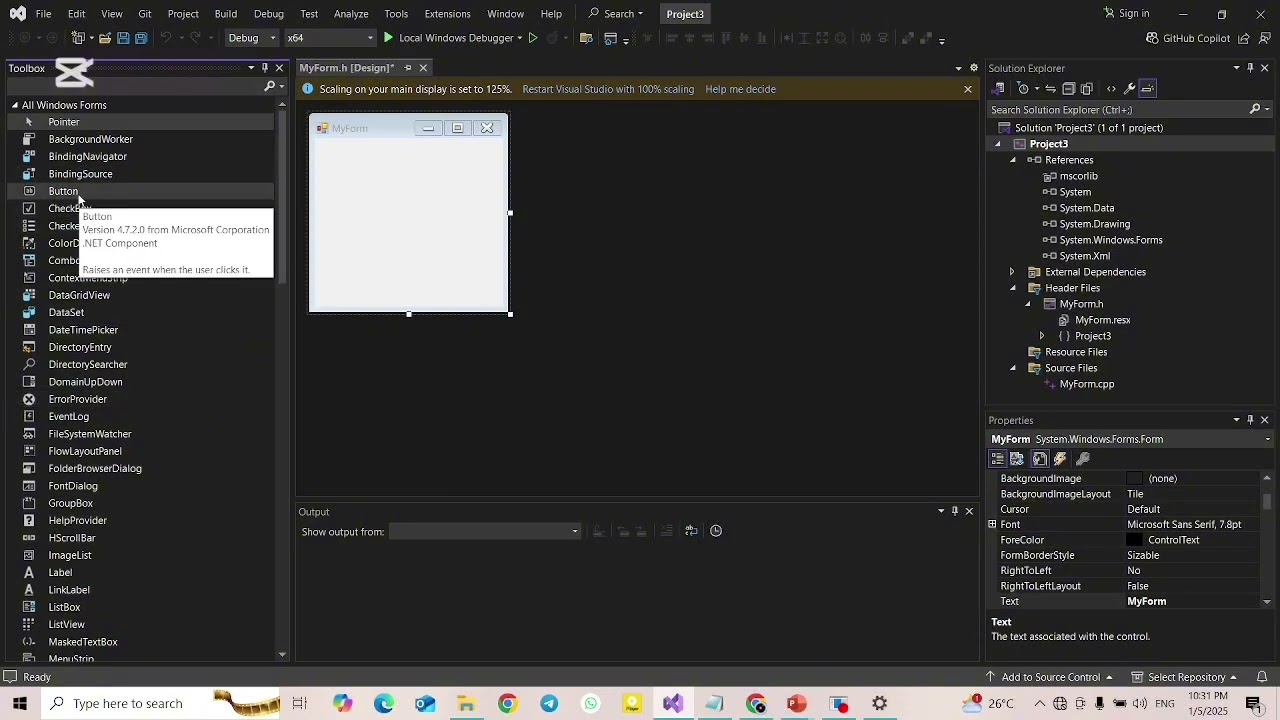Select ListBox control in Toolbox
The width and height of the screenshot is (1280, 720).
pos(64,607)
